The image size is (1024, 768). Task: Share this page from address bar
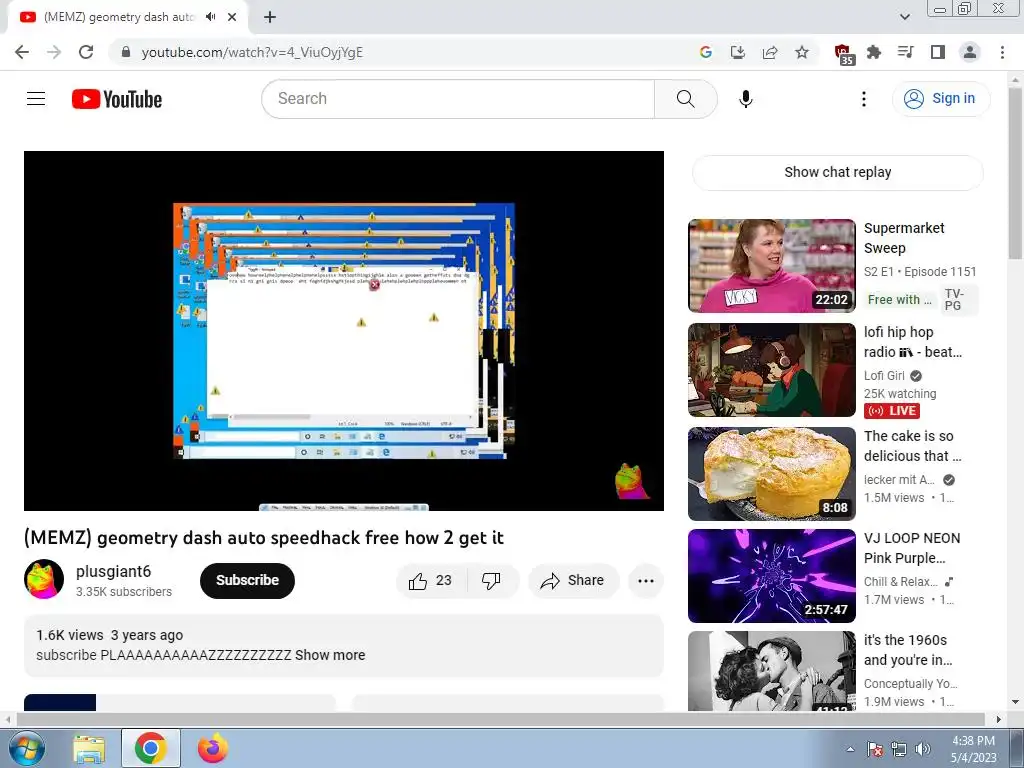(770, 52)
